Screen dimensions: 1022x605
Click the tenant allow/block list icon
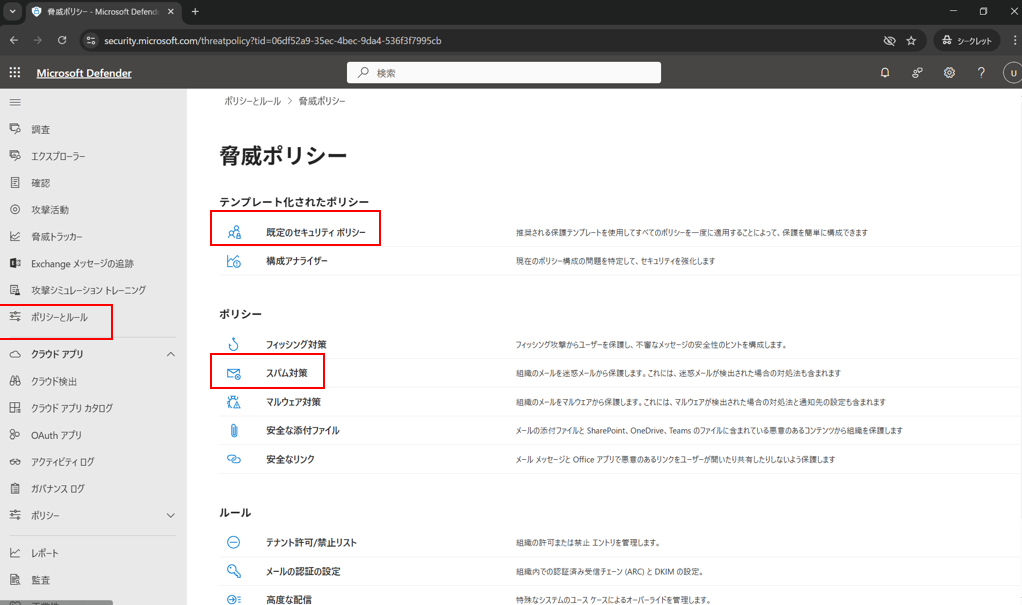tap(233, 542)
